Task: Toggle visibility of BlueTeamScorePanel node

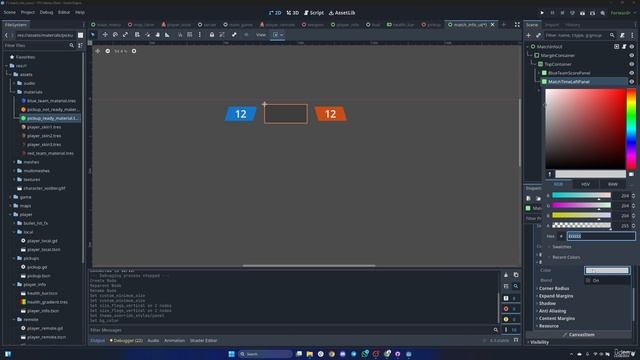Action: pyautogui.click(x=632, y=73)
